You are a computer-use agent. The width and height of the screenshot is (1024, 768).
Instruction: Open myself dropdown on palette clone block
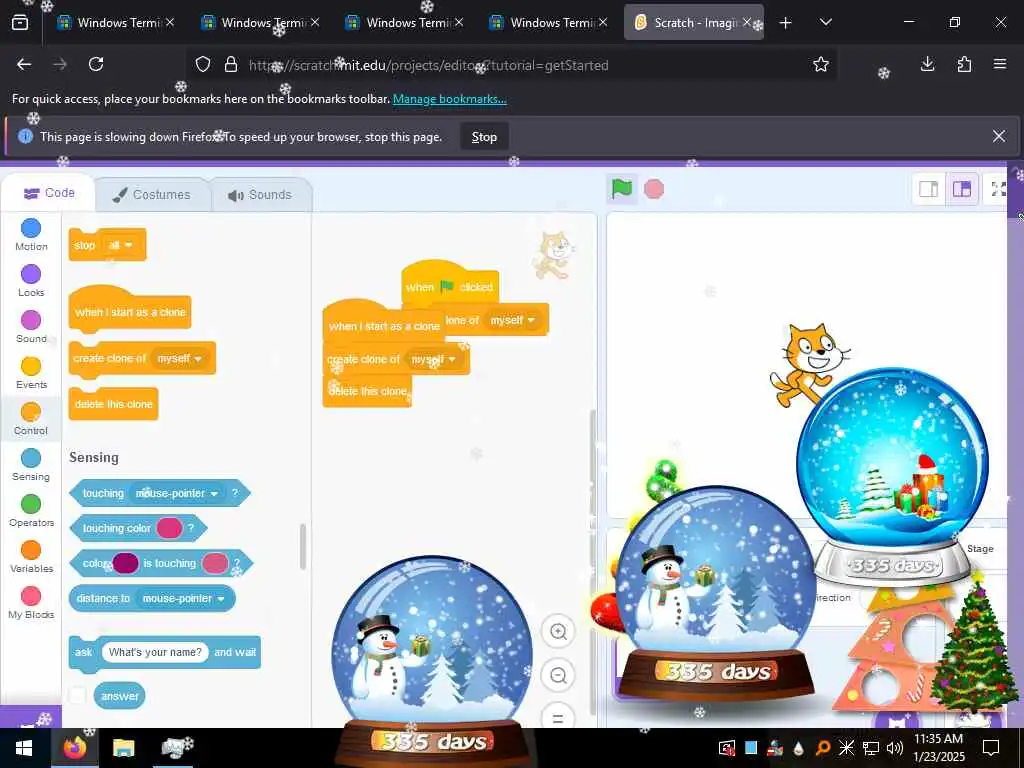point(178,359)
